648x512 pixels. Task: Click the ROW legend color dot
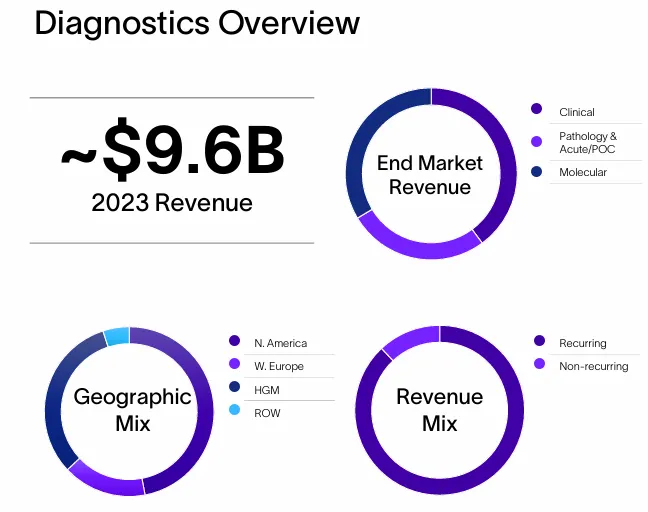234,410
